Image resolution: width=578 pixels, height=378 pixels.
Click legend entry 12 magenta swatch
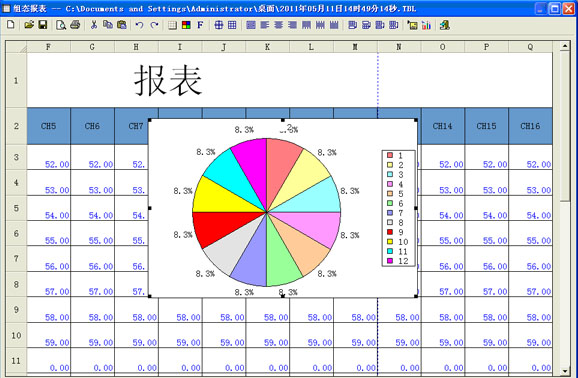pyautogui.click(x=390, y=261)
